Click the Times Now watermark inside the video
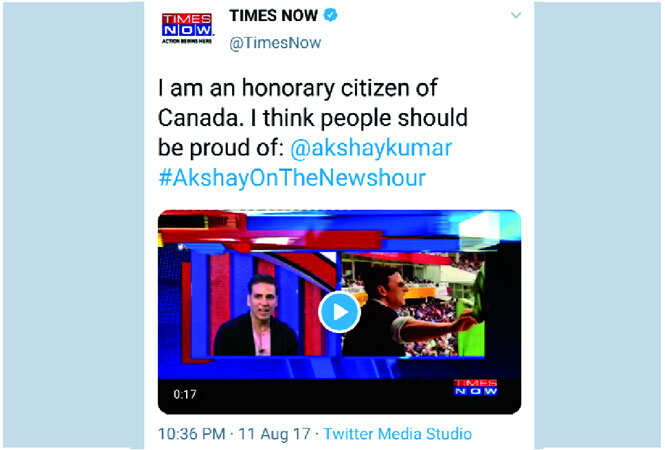 (x=475, y=387)
